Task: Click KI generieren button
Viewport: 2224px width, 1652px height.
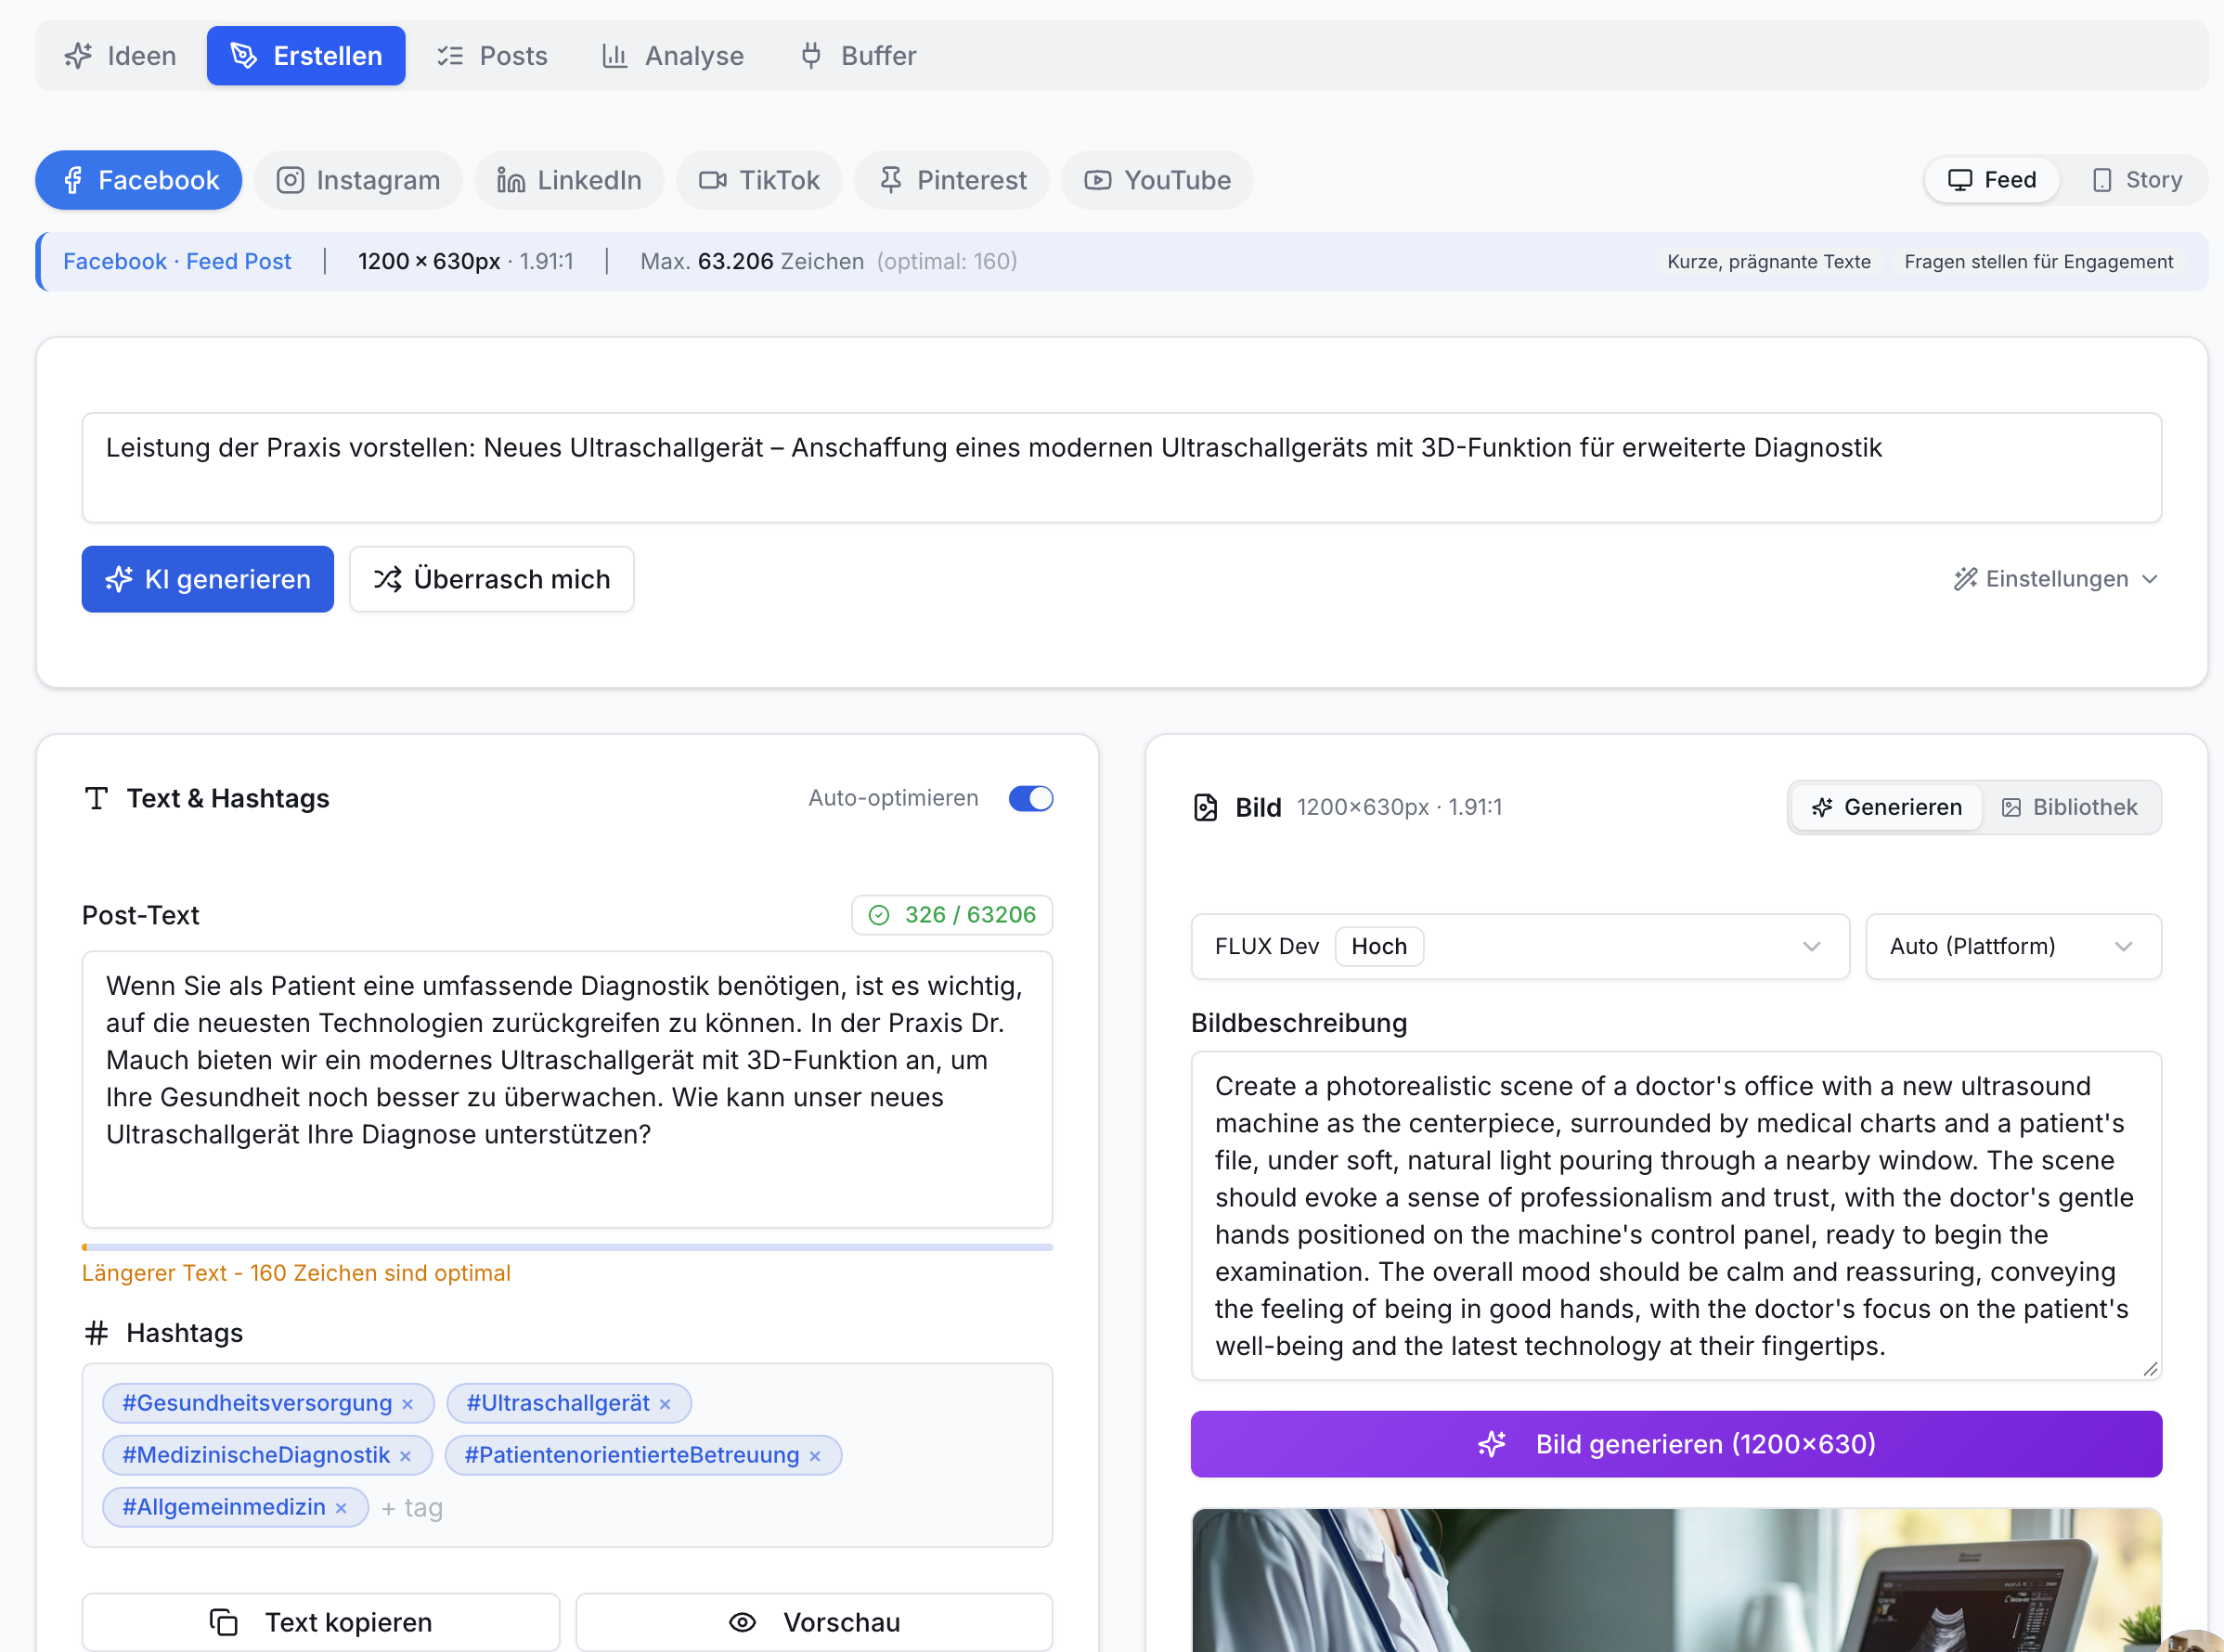Action: (x=208, y=579)
